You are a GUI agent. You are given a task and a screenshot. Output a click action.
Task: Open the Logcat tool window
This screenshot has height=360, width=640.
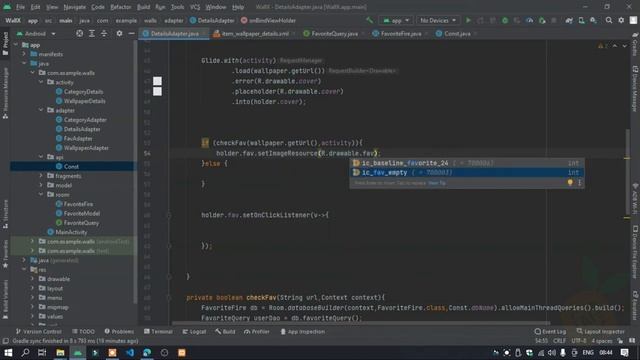[194, 331]
